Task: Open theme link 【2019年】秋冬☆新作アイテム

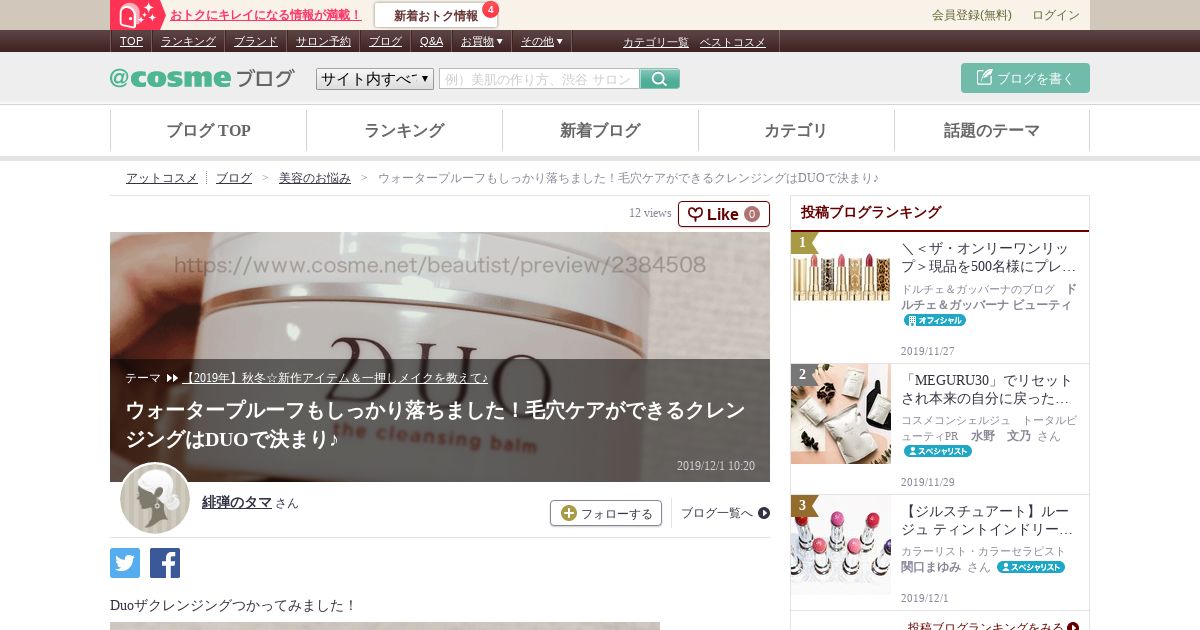Action: click(336, 378)
